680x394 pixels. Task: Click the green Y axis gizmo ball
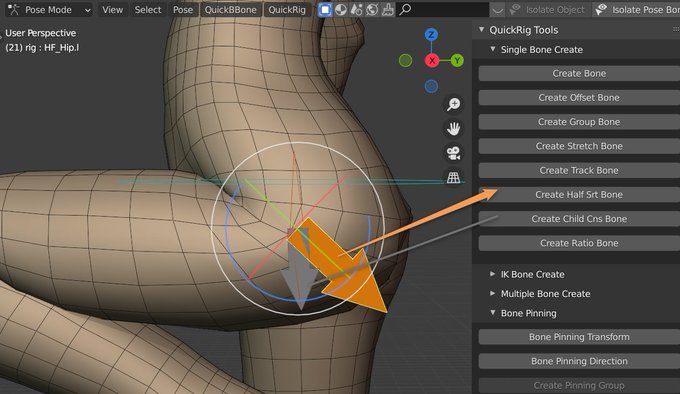pyautogui.click(x=457, y=60)
